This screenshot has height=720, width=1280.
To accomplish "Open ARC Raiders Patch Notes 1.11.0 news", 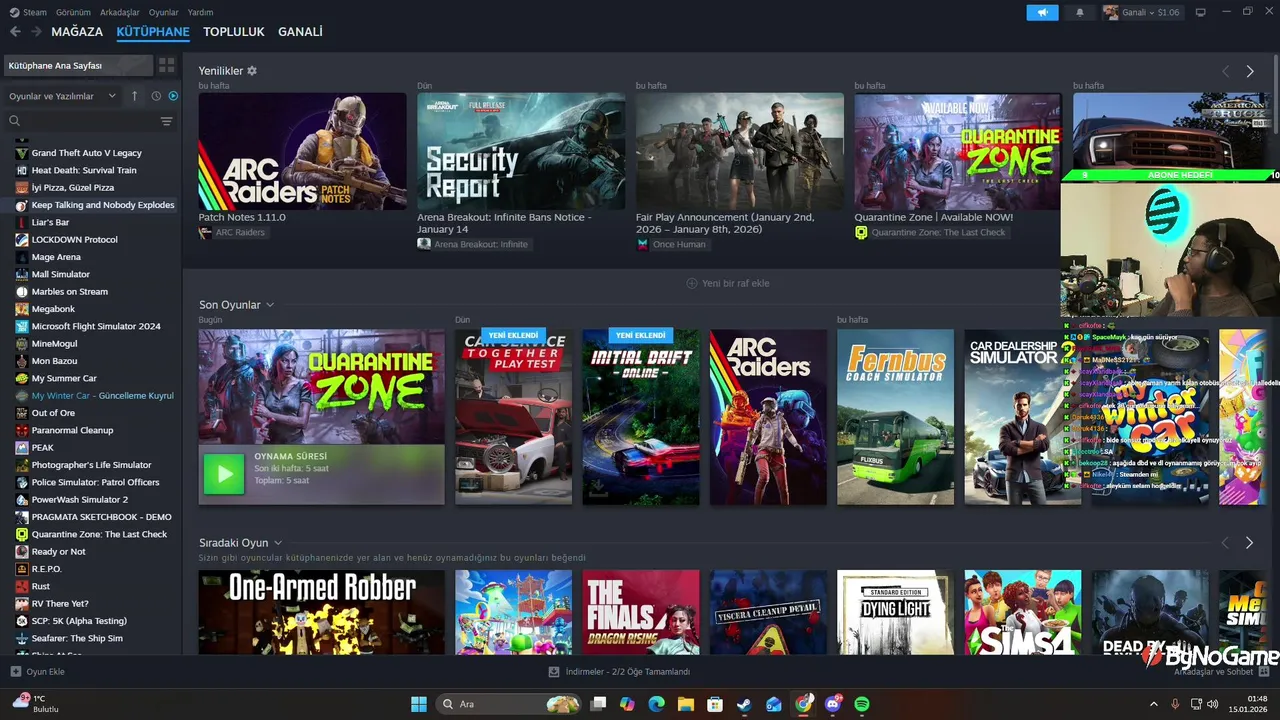I will (302, 151).
